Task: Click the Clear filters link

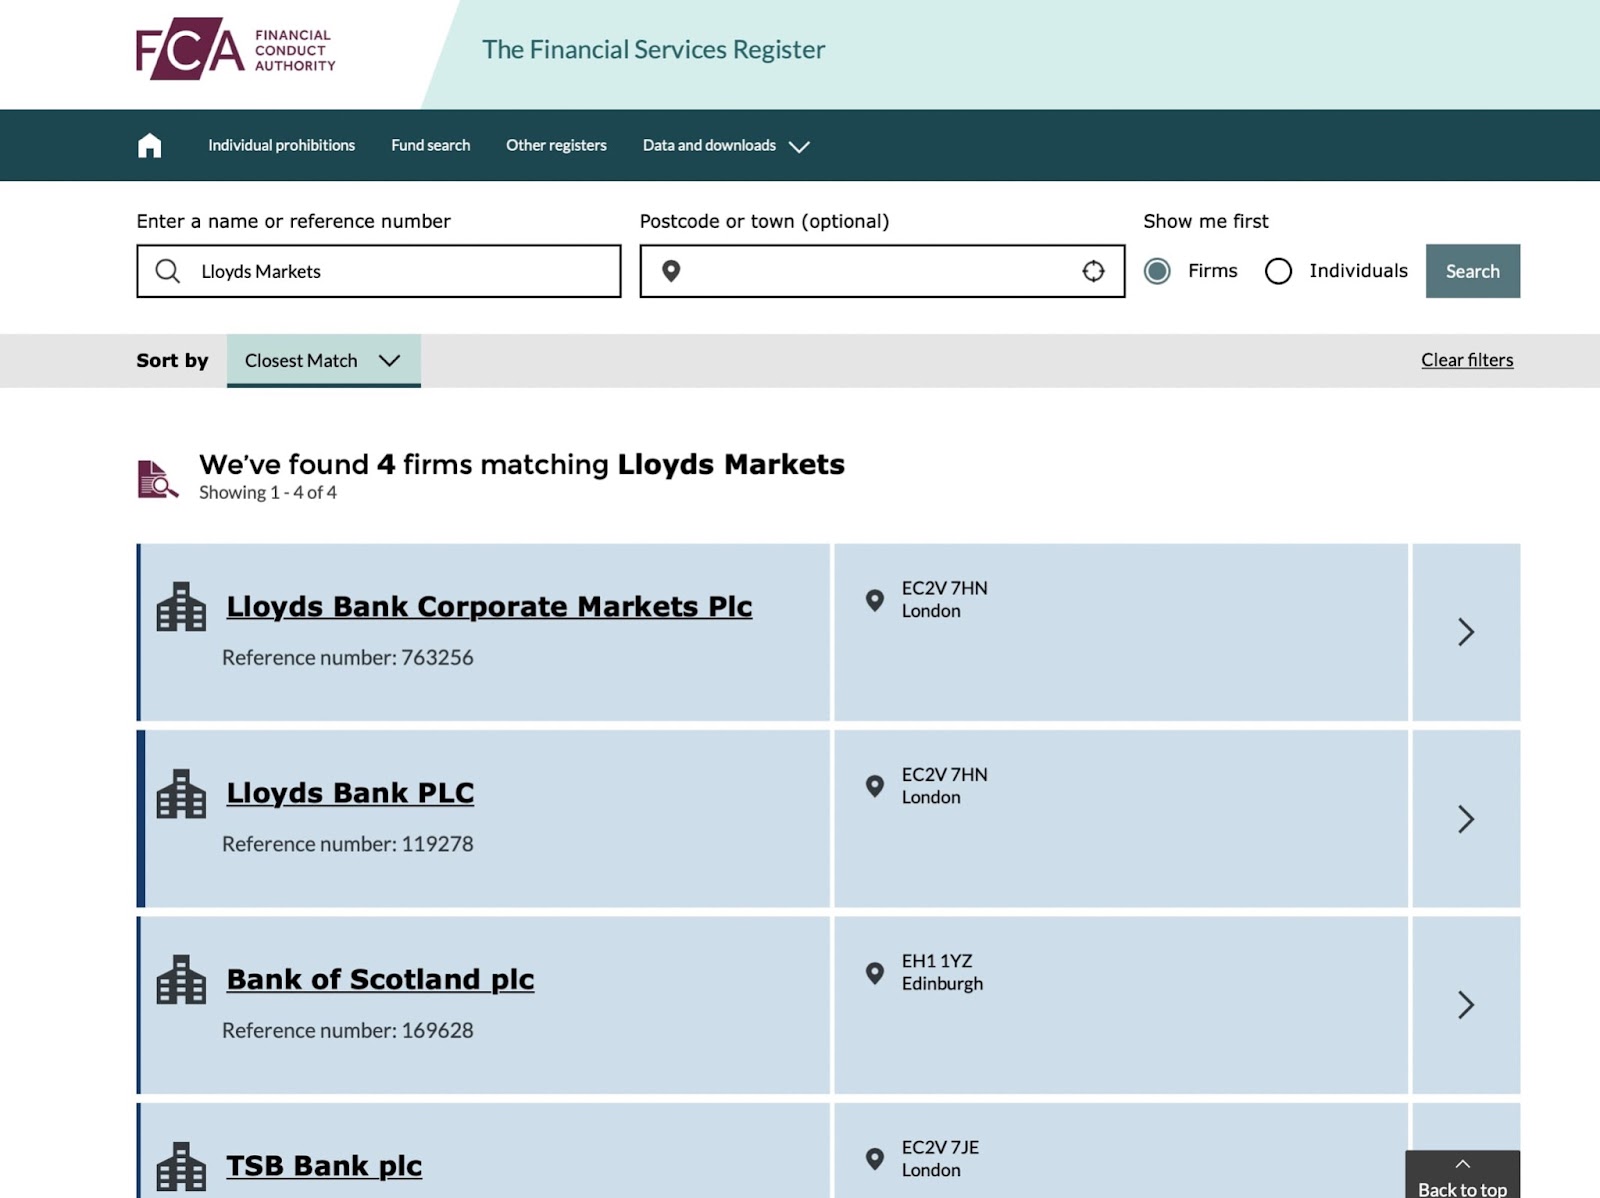Action: tap(1467, 360)
